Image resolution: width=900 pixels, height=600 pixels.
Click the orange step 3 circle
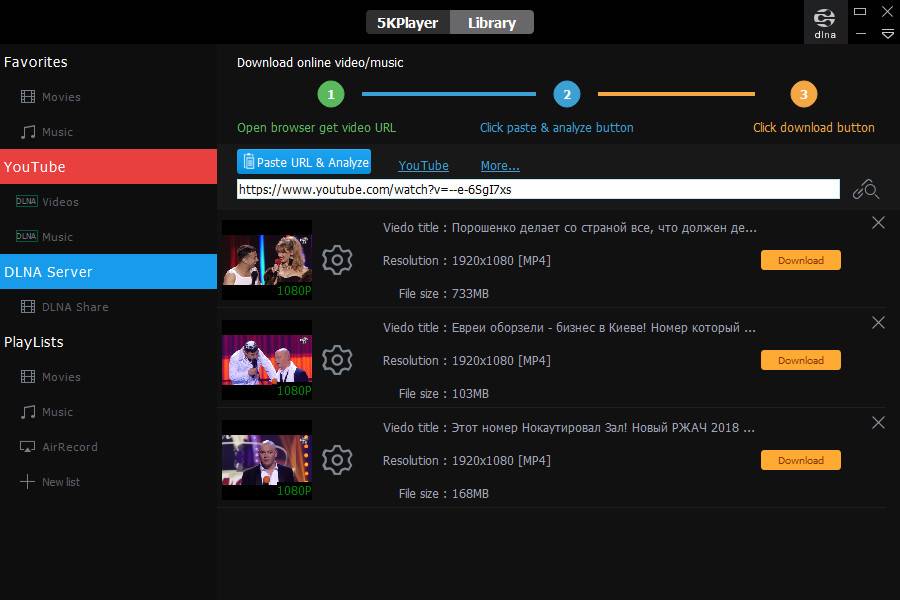point(804,94)
